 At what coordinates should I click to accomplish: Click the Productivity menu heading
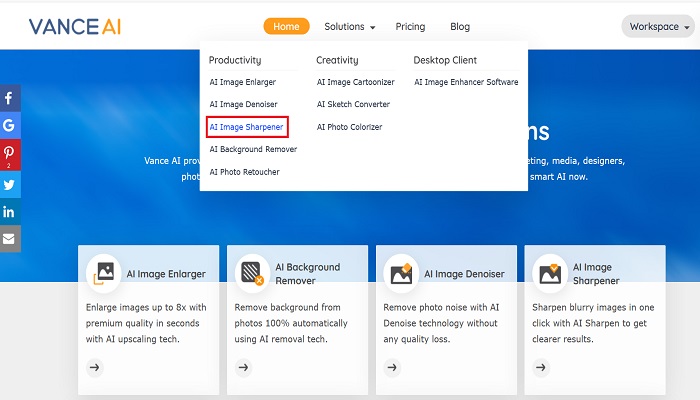click(235, 60)
